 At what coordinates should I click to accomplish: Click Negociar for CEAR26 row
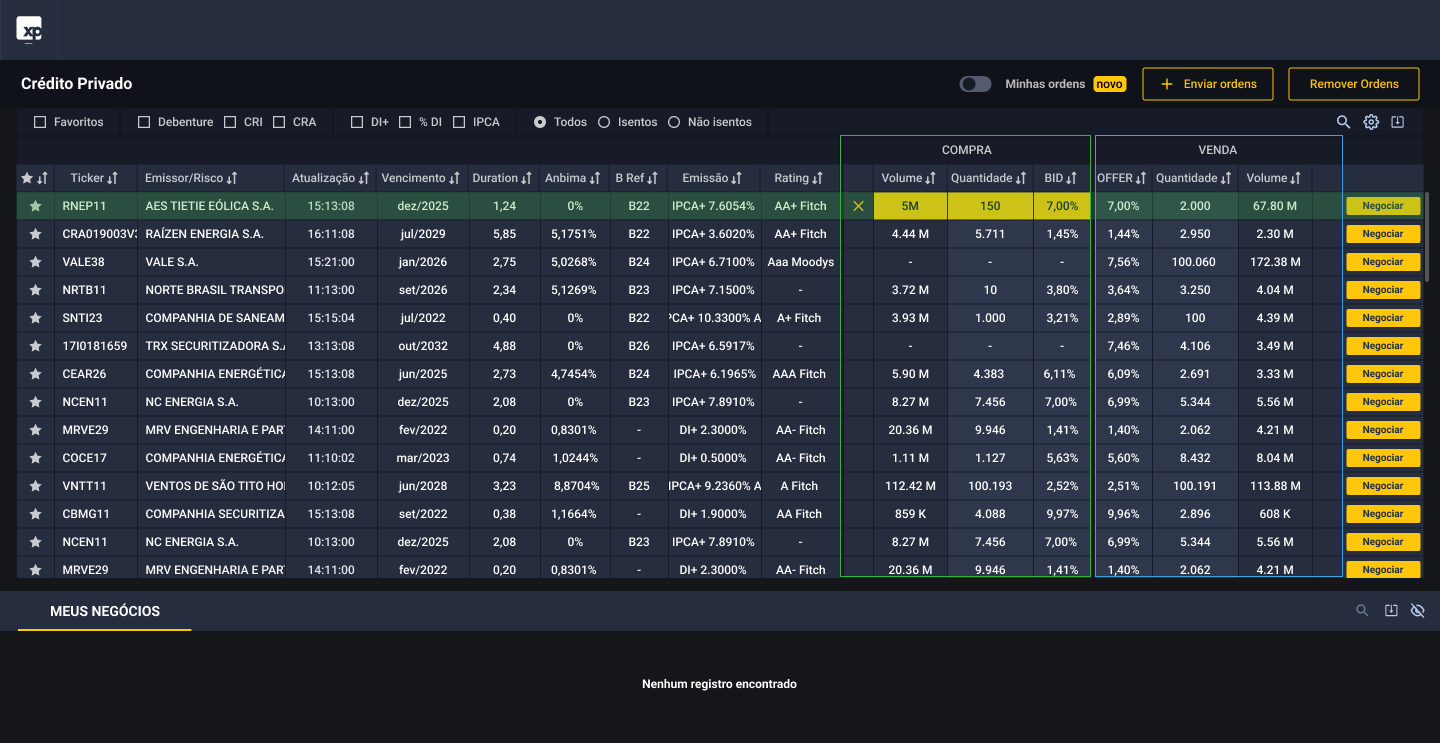[1383, 374]
